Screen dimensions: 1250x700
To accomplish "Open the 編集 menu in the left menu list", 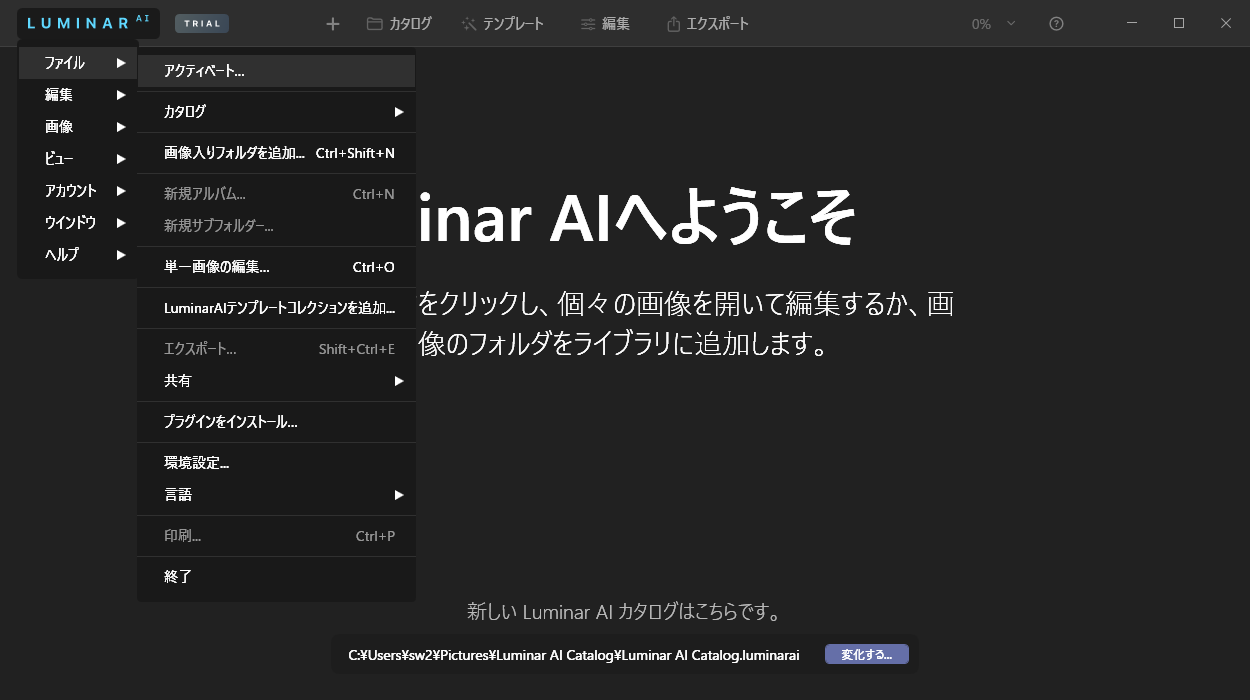I will tap(78, 95).
